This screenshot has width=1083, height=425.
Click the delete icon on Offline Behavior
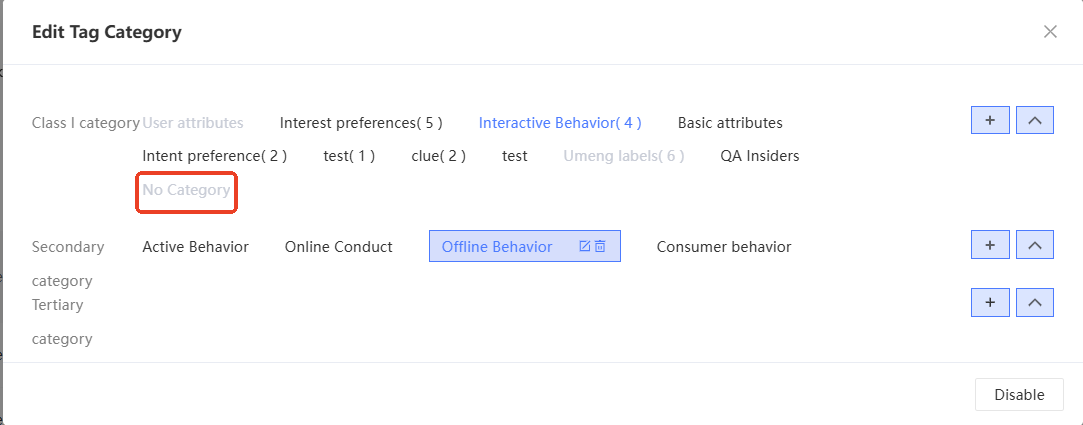tap(600, 247)
